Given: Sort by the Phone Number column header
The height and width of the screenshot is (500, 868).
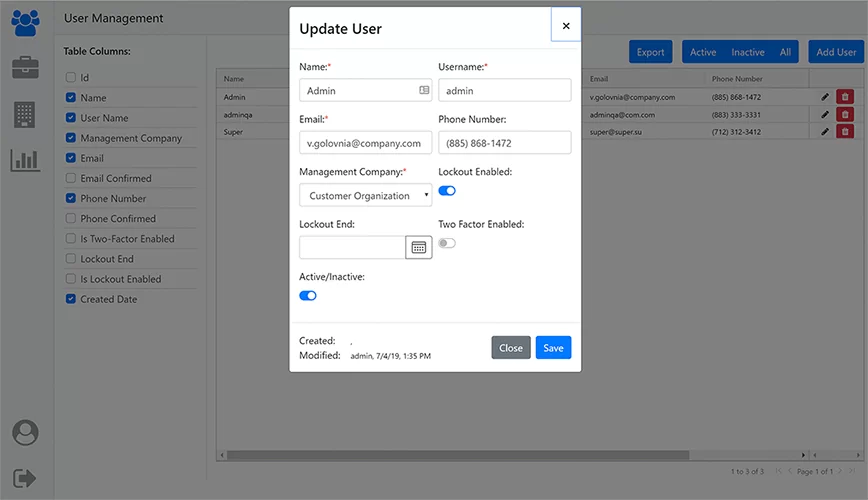Looking at the screenshot, I should coord(737,79).
